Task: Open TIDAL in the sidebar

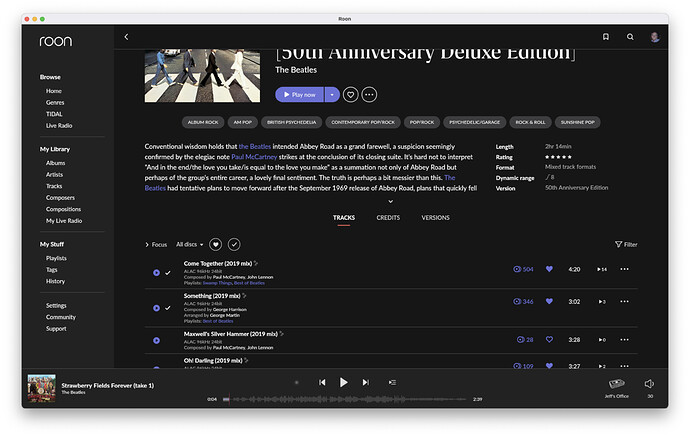Action: (x=54, y=114)
